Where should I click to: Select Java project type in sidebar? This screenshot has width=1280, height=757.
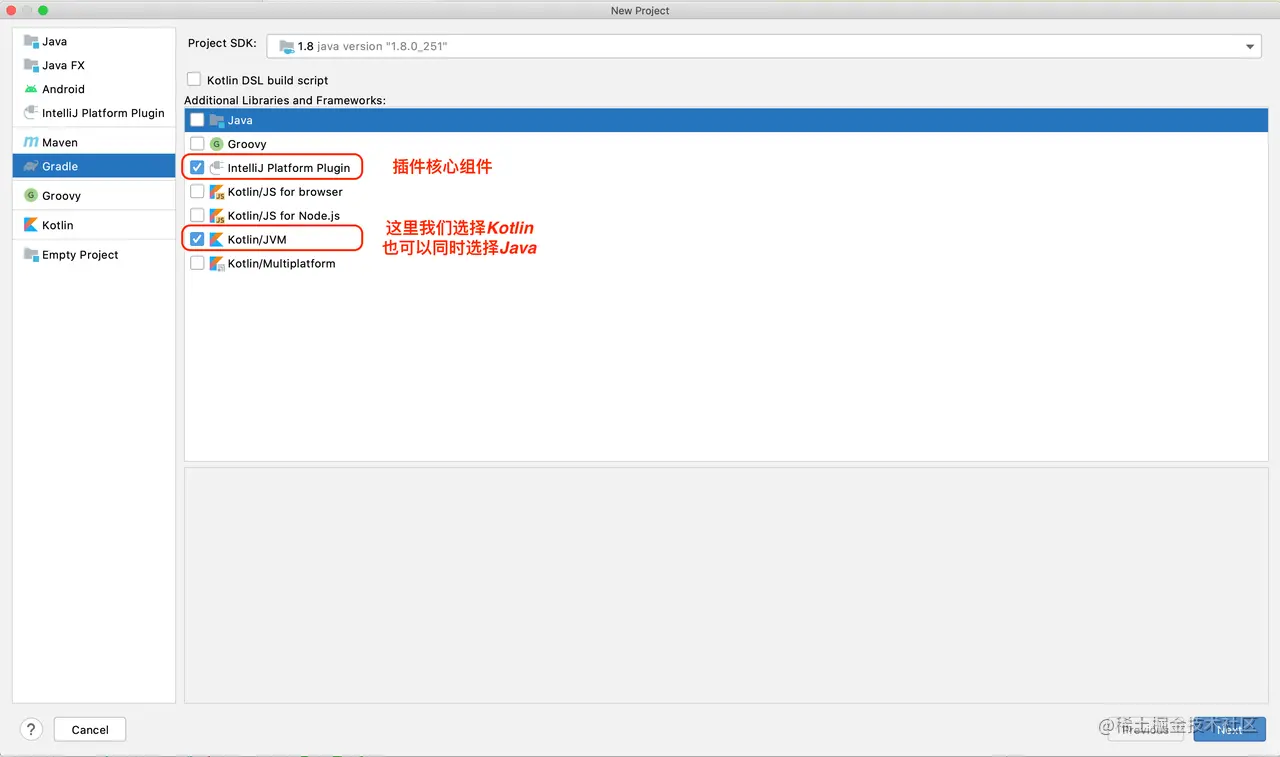coord(94,42)
